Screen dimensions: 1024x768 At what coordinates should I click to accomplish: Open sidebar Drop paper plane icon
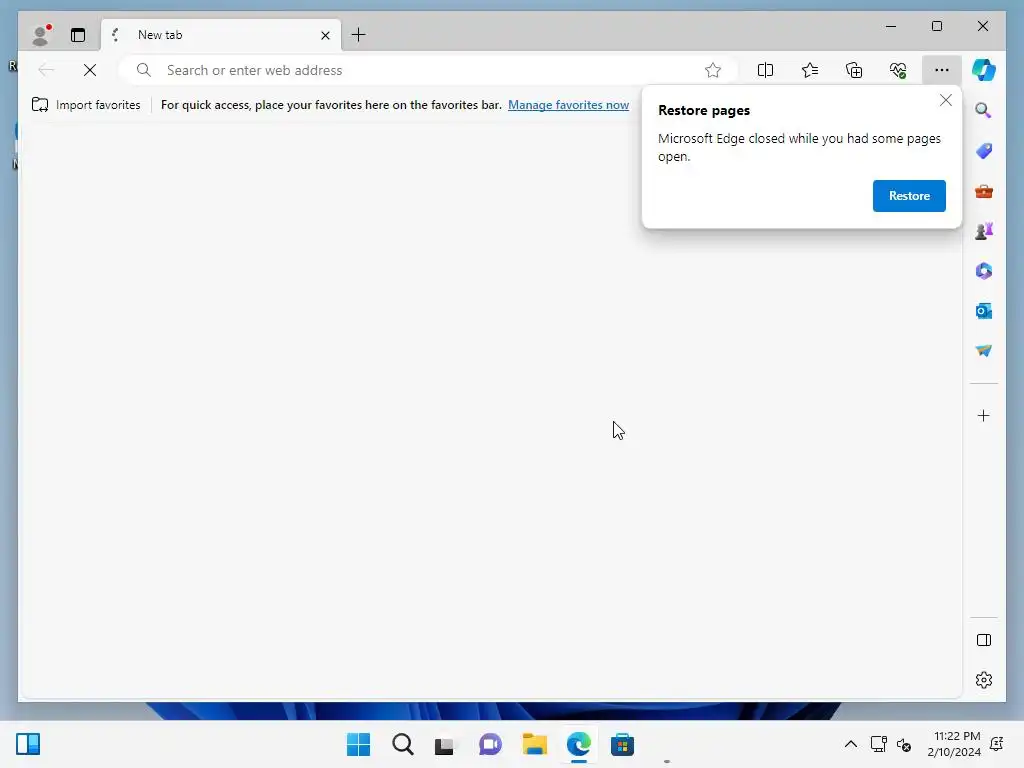[984, 351]
